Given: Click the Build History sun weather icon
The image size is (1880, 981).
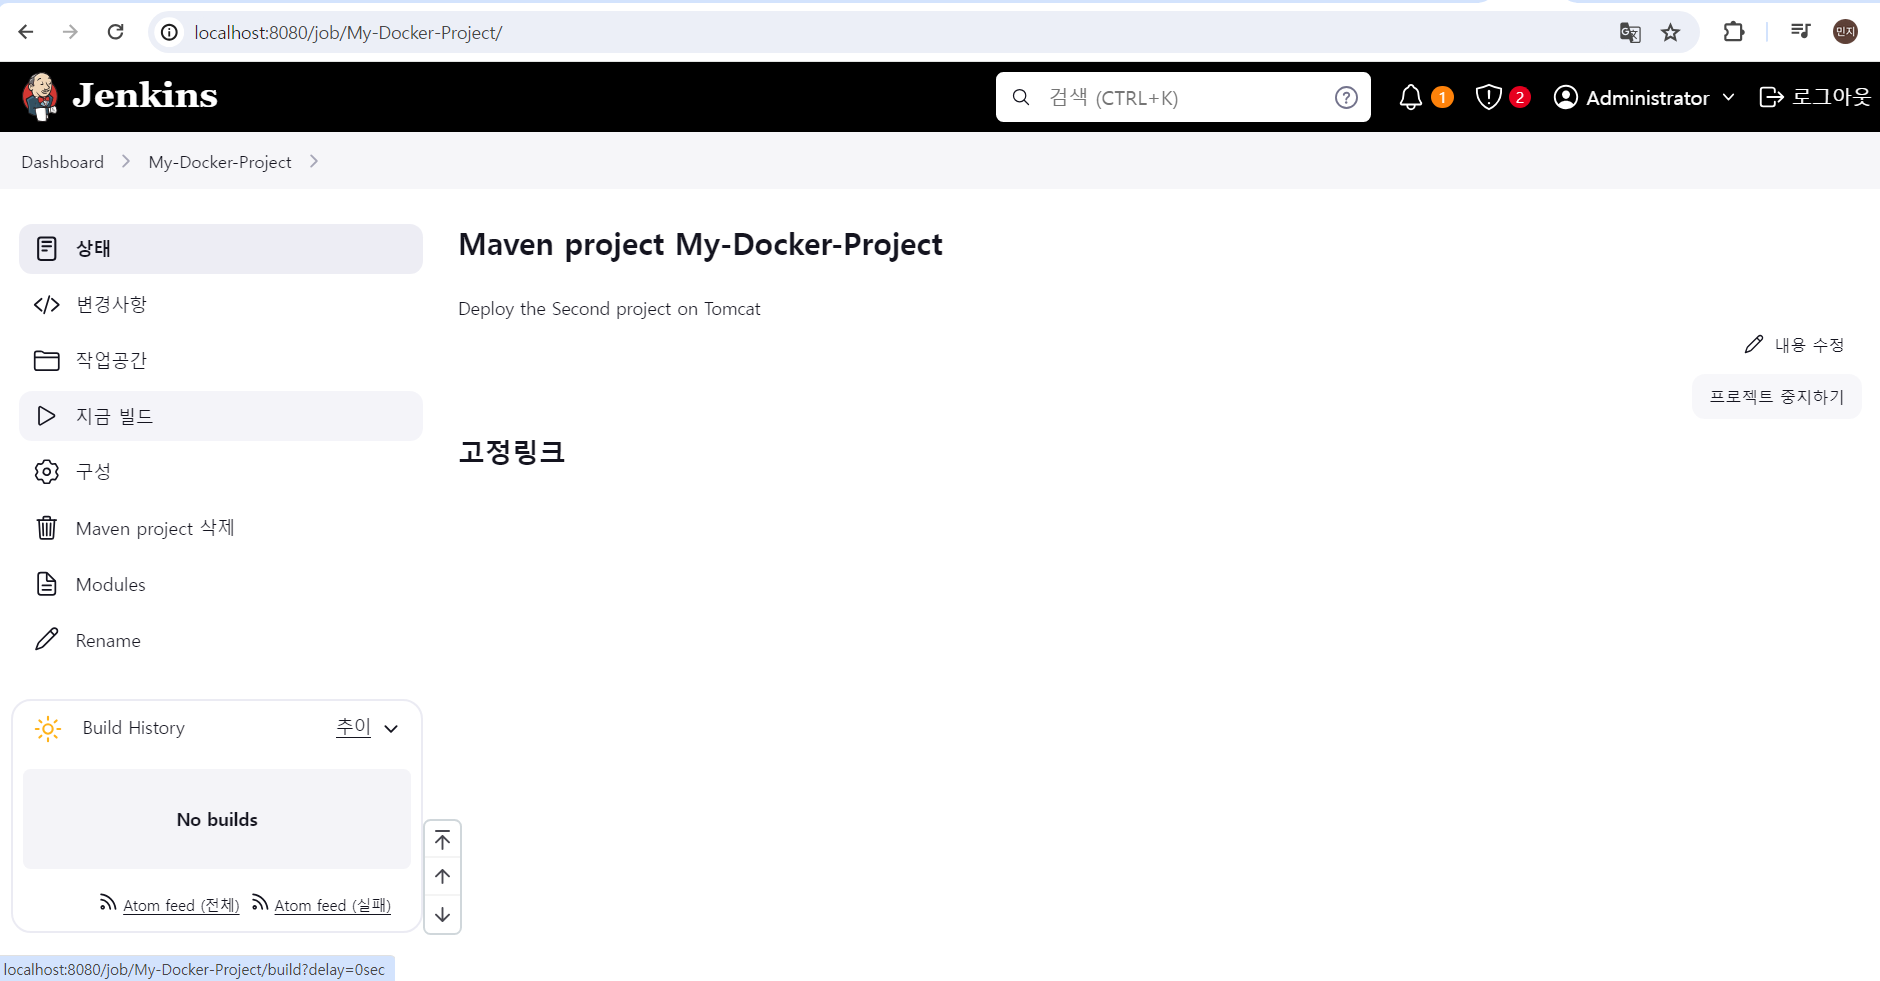Looking at the screenshot, I should (48, 728).
